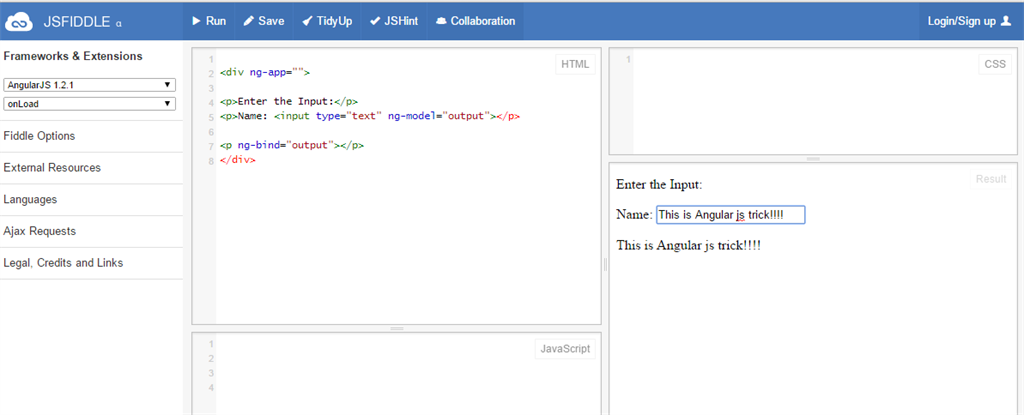Expand the External Resources section
The height and width of the screenshot is (415, 1024).
pos(52,168)
